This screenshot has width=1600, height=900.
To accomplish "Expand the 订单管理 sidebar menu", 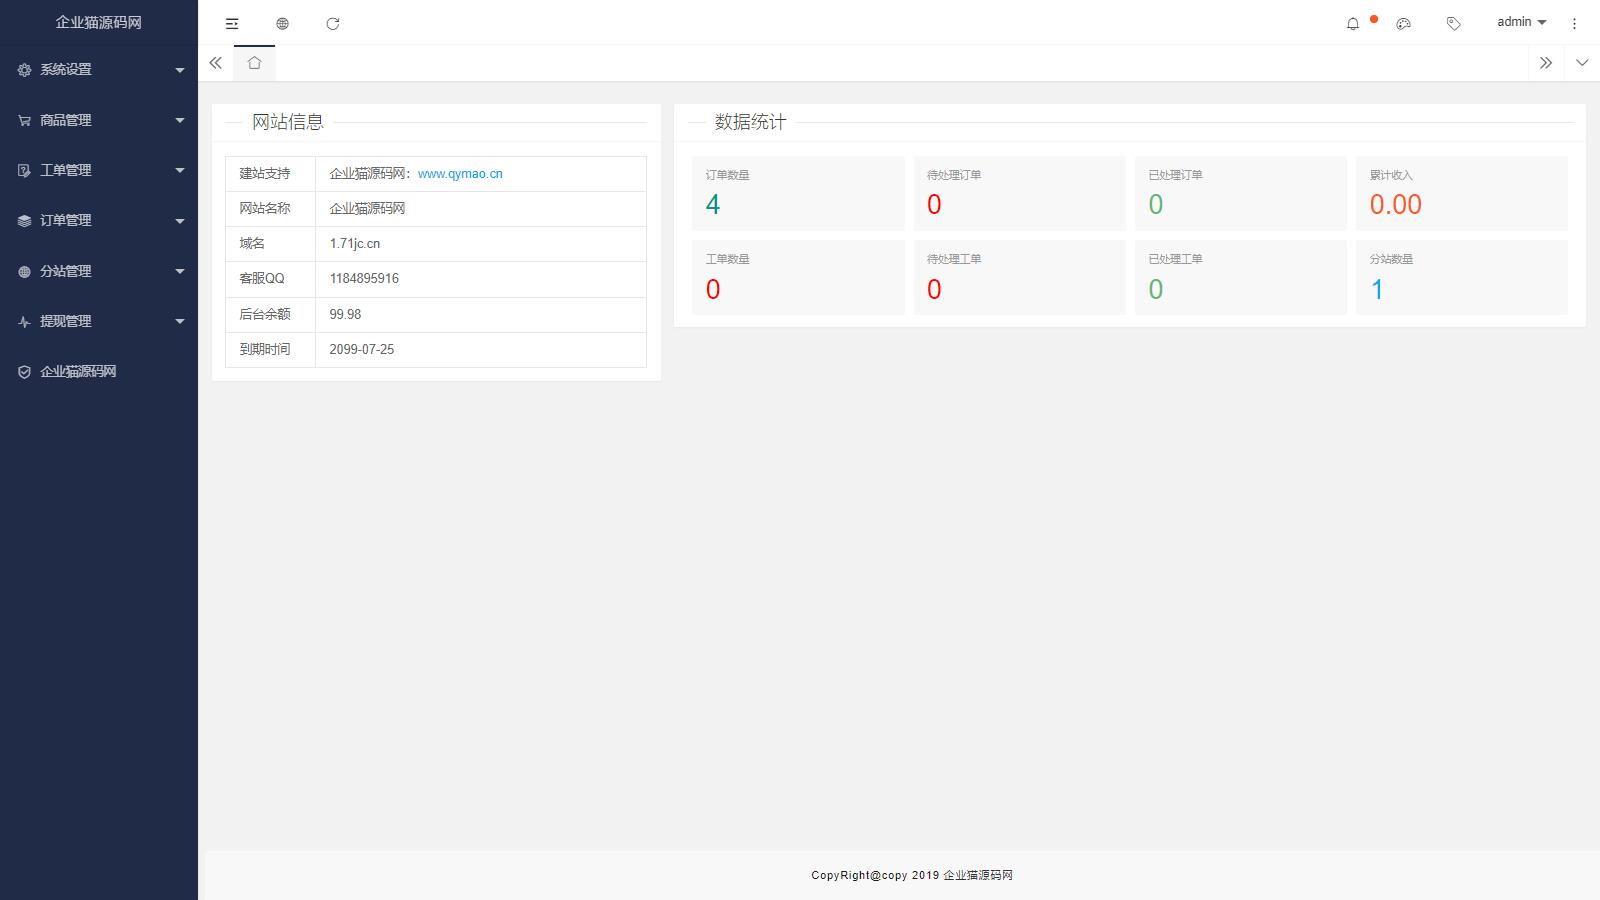I will click(99, 220).
